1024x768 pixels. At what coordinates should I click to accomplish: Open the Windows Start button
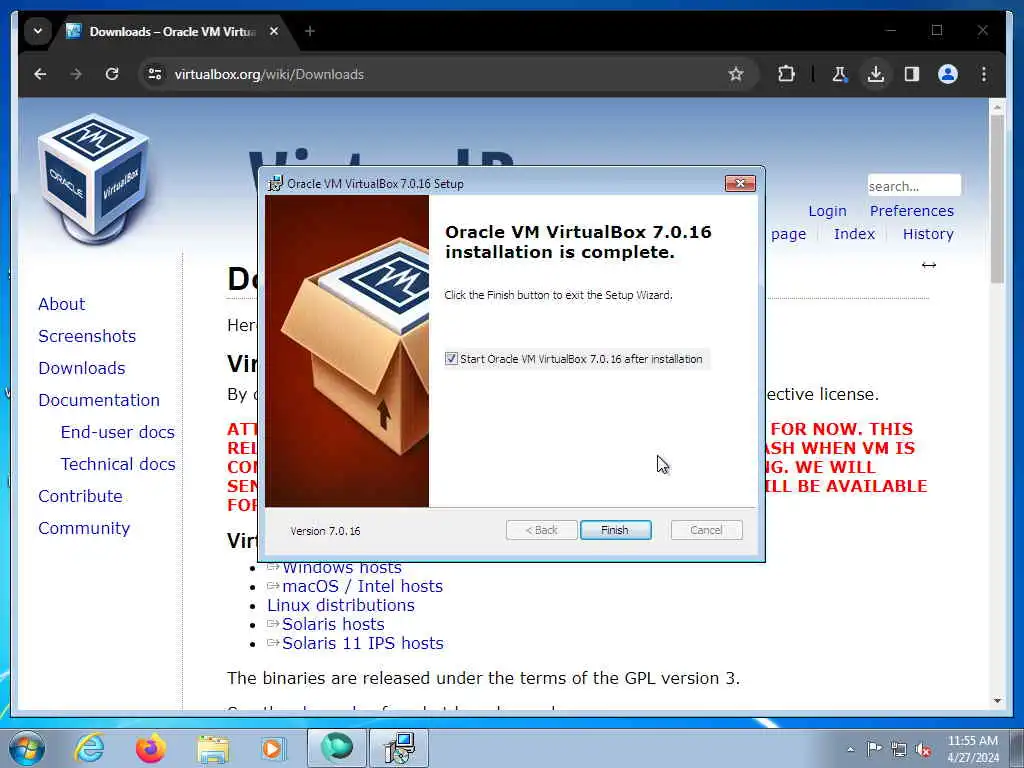tap(26, 748)
